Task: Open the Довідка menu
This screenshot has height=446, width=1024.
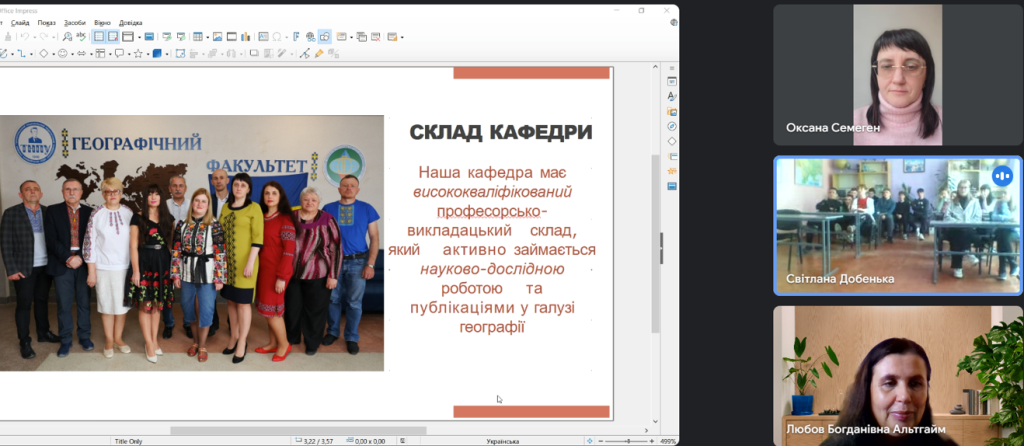Action: click(x=131, y=23)
